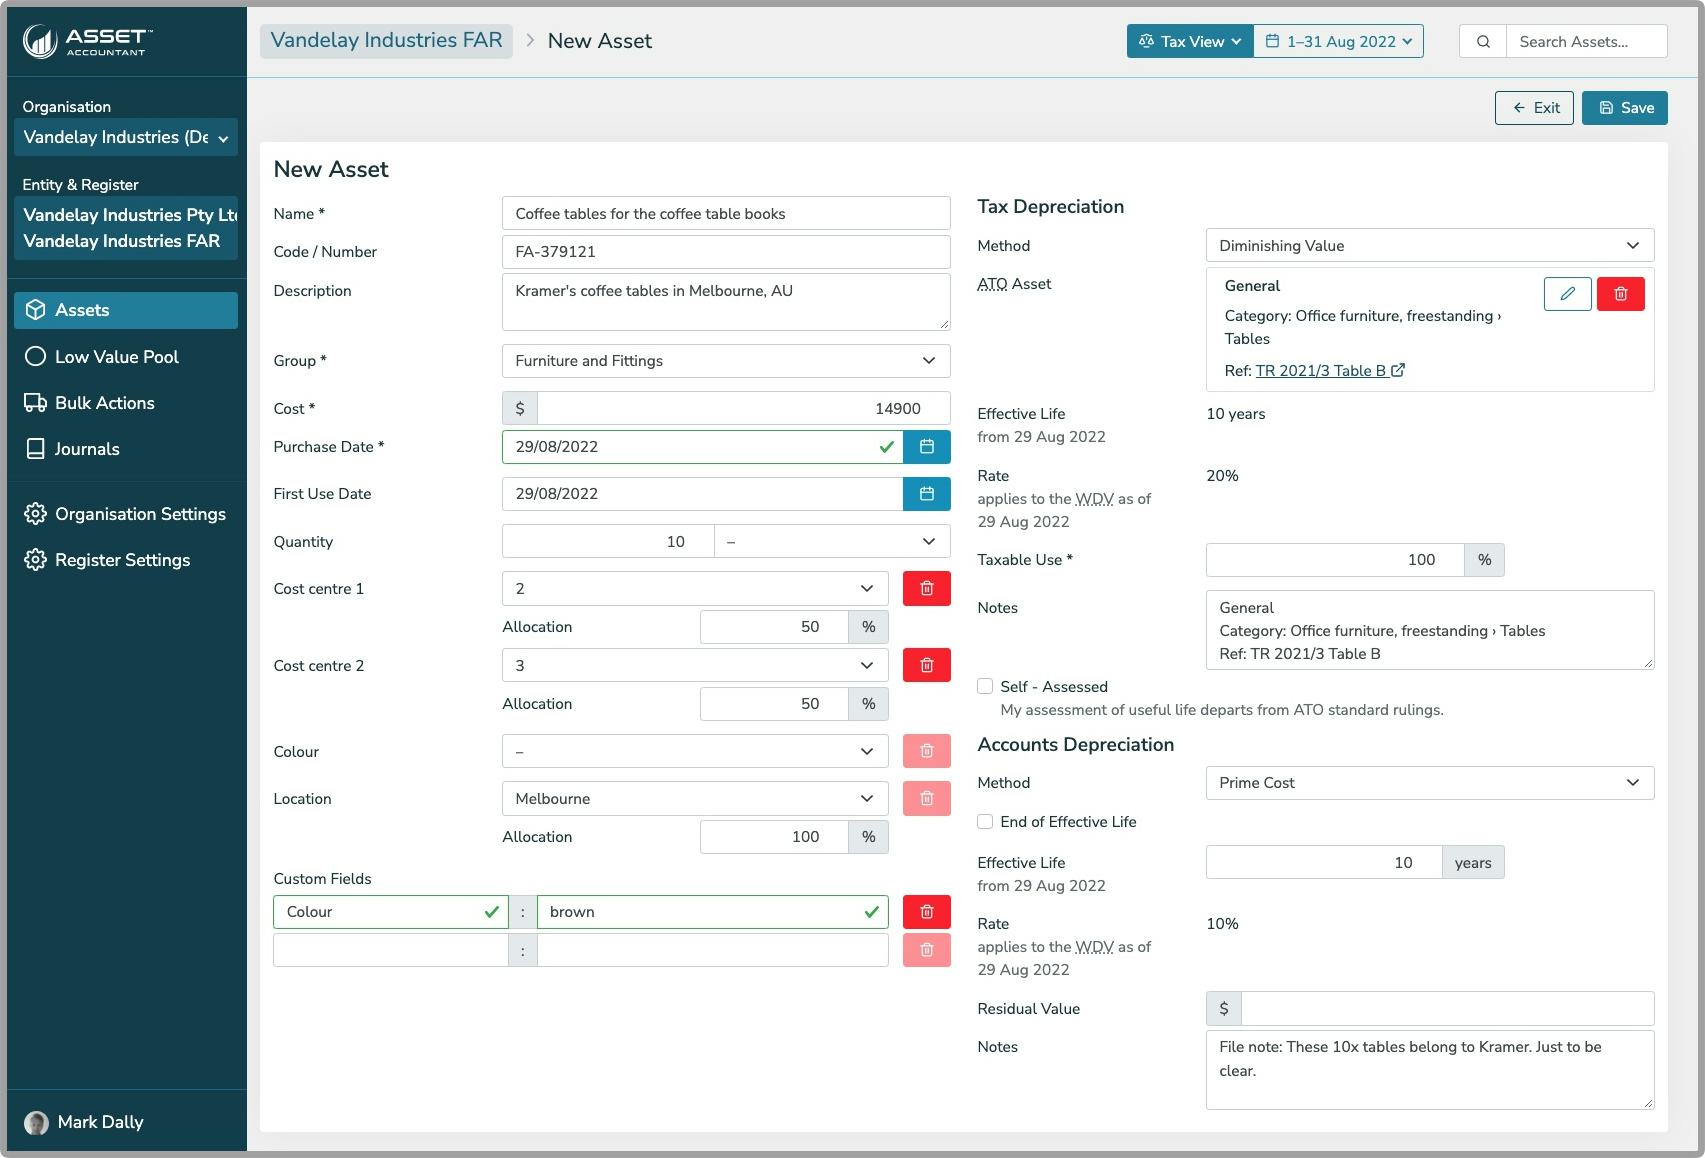Open Organisation Settings via the gear icon
The image size is (1705, 1158).
[139, 514]
